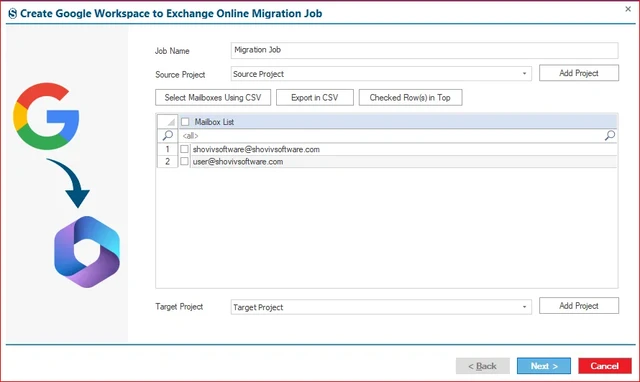Check the user@shovivsoftware.com mailbox checkbox
The image size is (640, 382).
point(184,162)
